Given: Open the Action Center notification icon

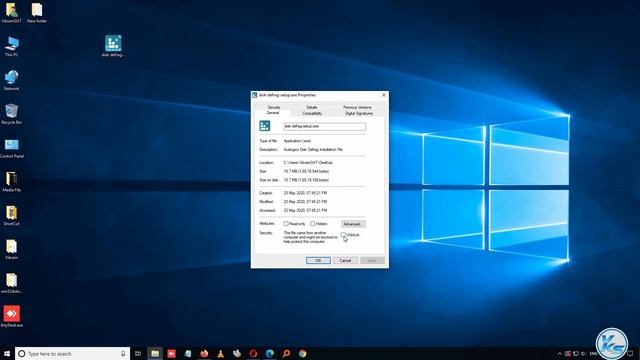Looking at the screenshot, I should pos(630,353).
